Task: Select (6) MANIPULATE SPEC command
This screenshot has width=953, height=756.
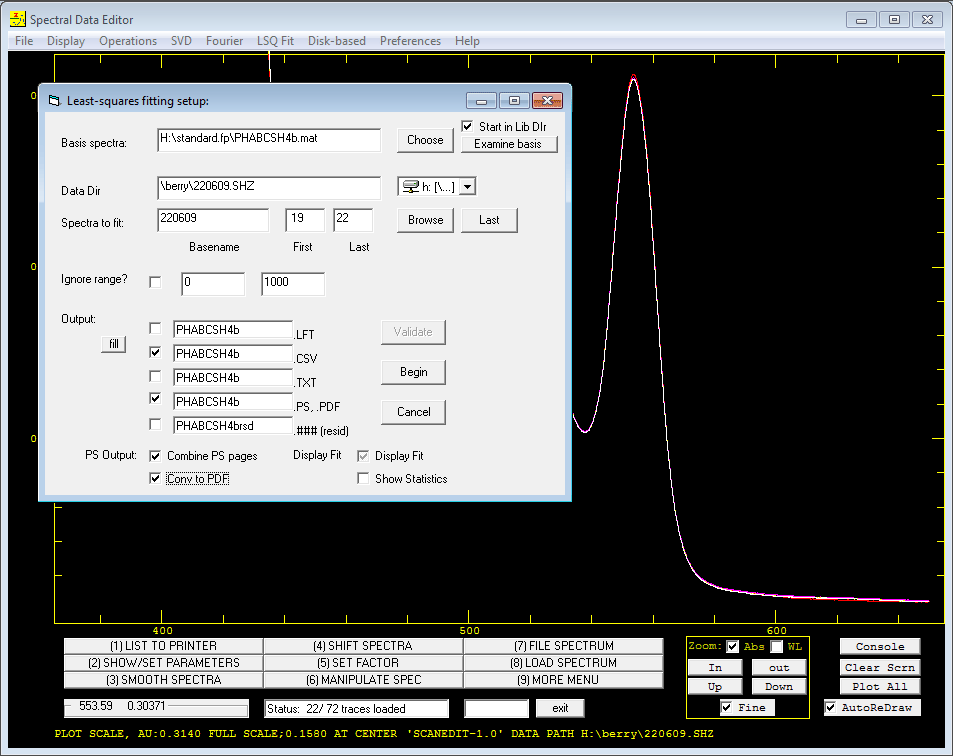Action: pyautogui.click(x=363, y=680)
